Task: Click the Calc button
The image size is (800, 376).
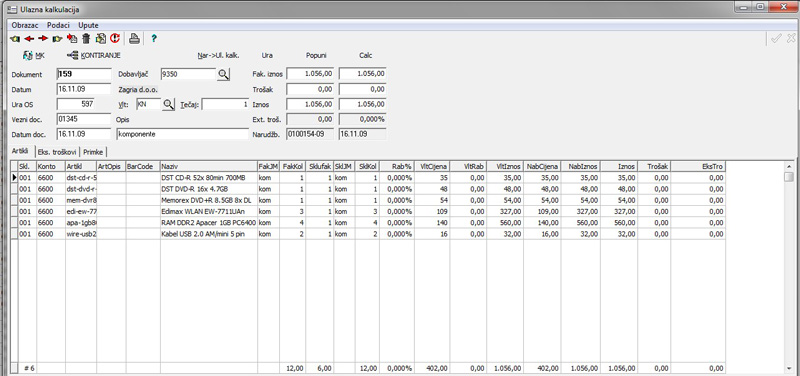Action: (x=365, y=56)
